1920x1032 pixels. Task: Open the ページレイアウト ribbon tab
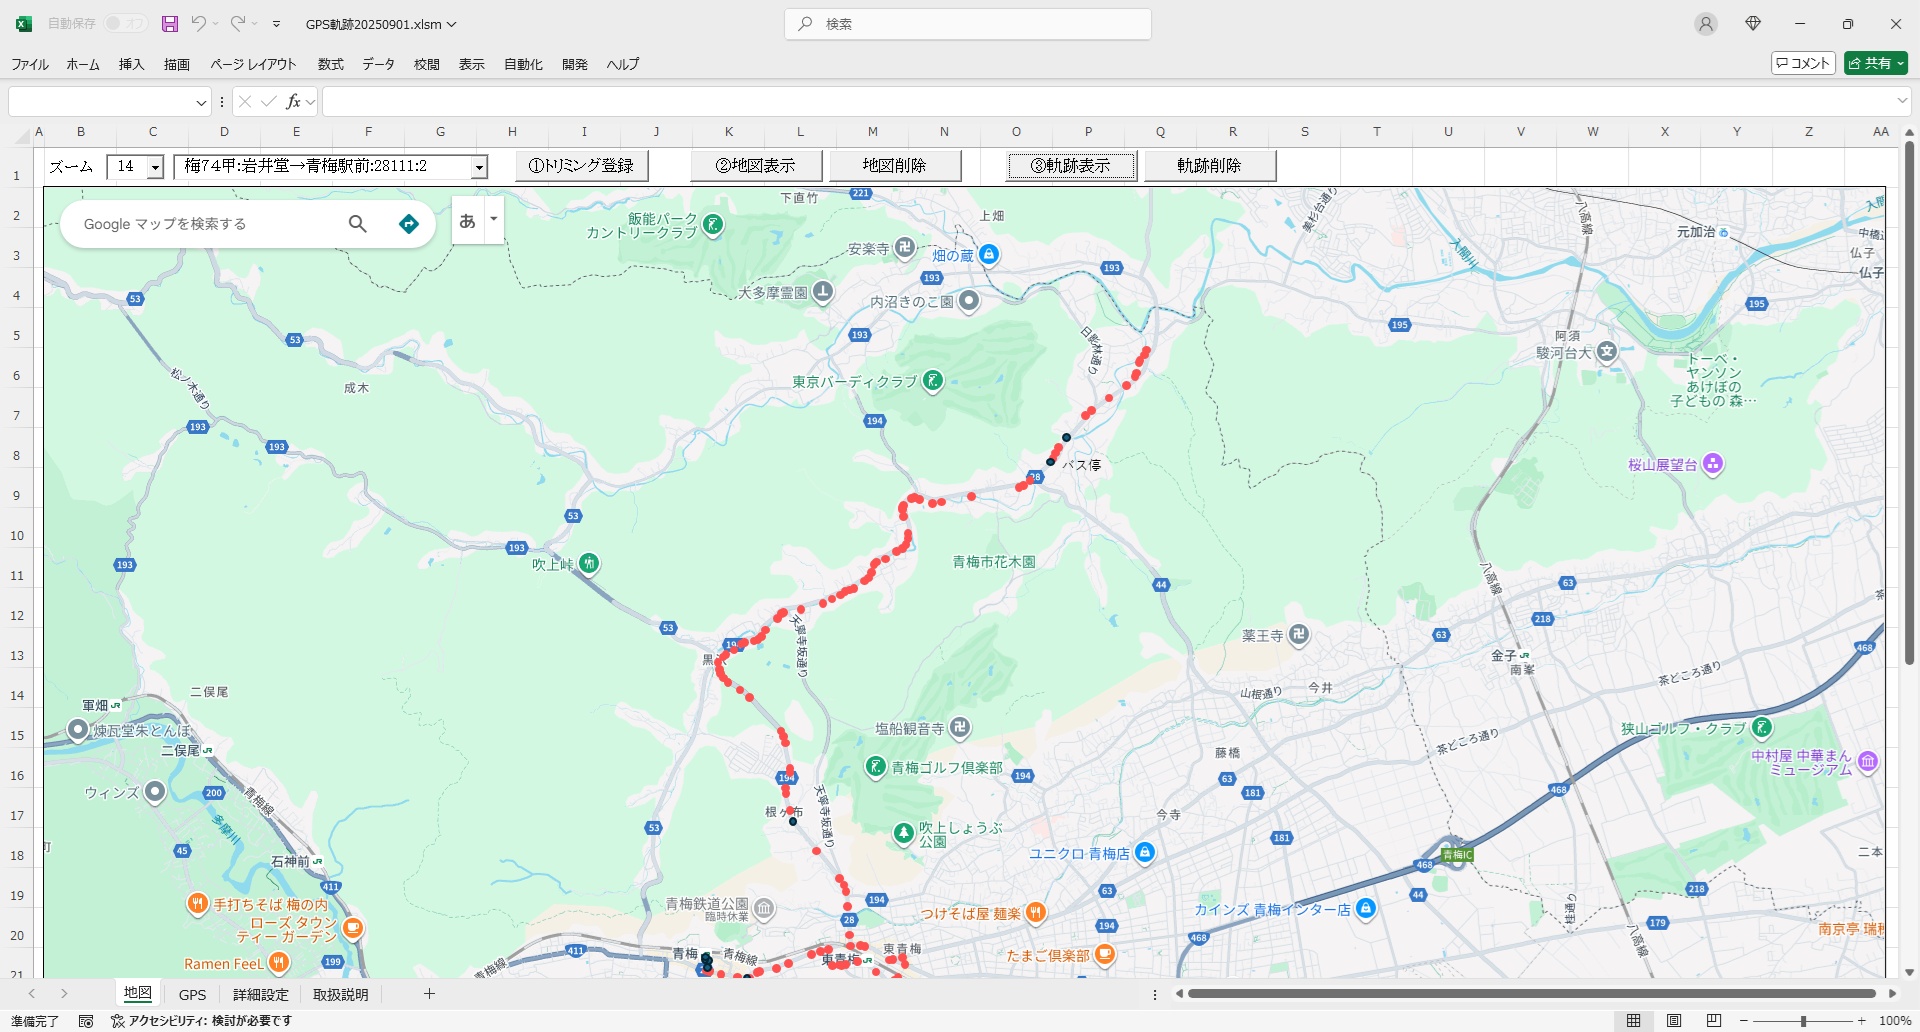253,64
